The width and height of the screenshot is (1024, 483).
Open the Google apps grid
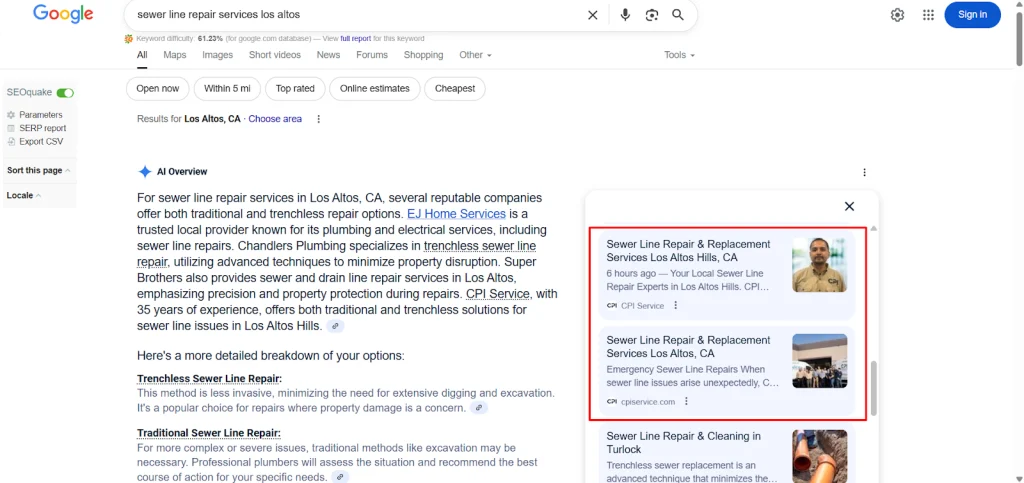coord(928,15)
